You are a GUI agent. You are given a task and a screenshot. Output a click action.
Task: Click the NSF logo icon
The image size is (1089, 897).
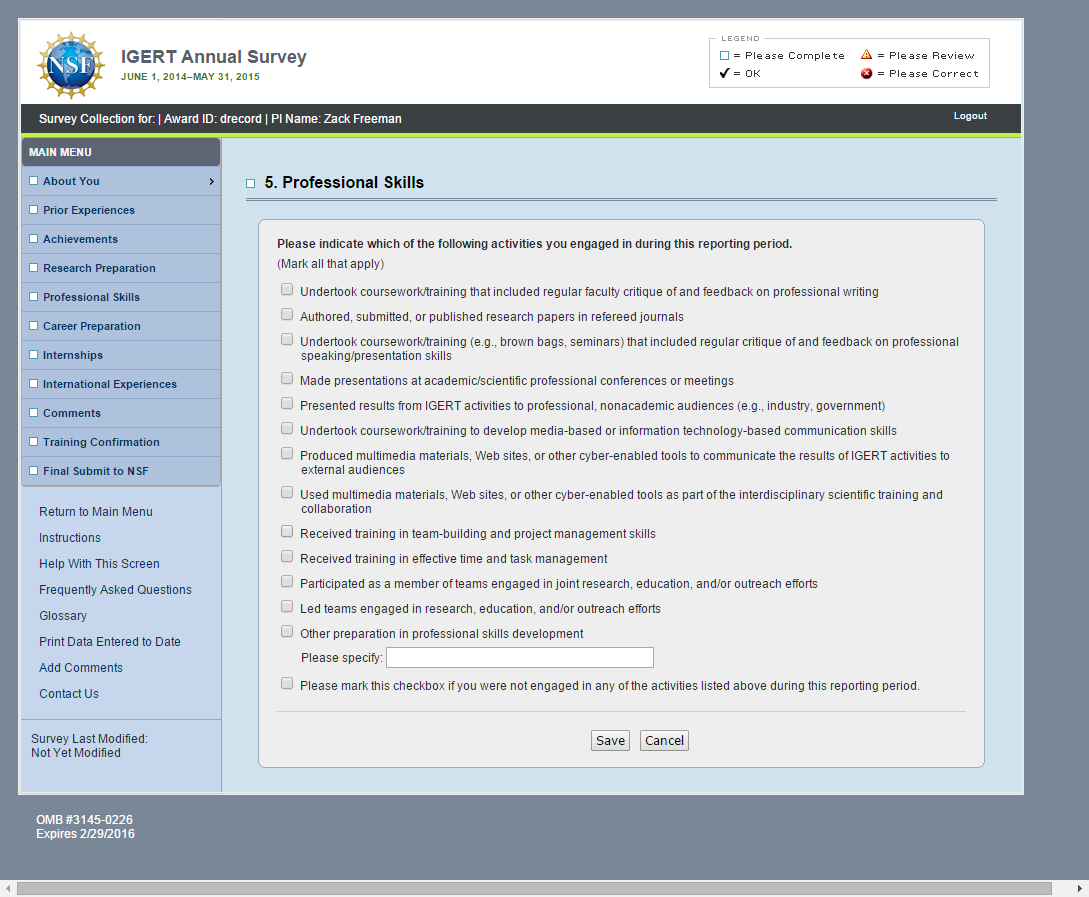pyautogui.click(x=70, y=65)
